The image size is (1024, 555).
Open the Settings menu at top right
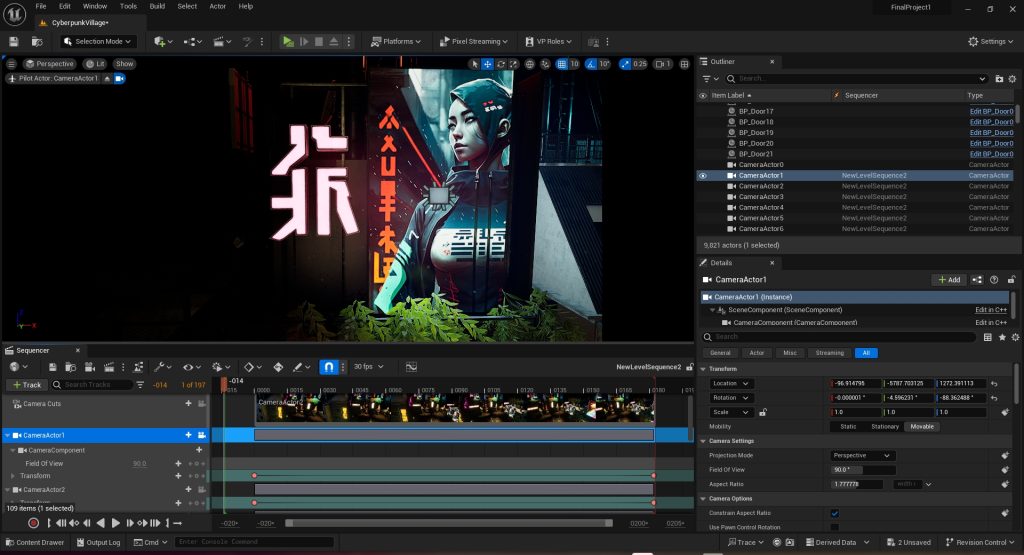[991, 41]
